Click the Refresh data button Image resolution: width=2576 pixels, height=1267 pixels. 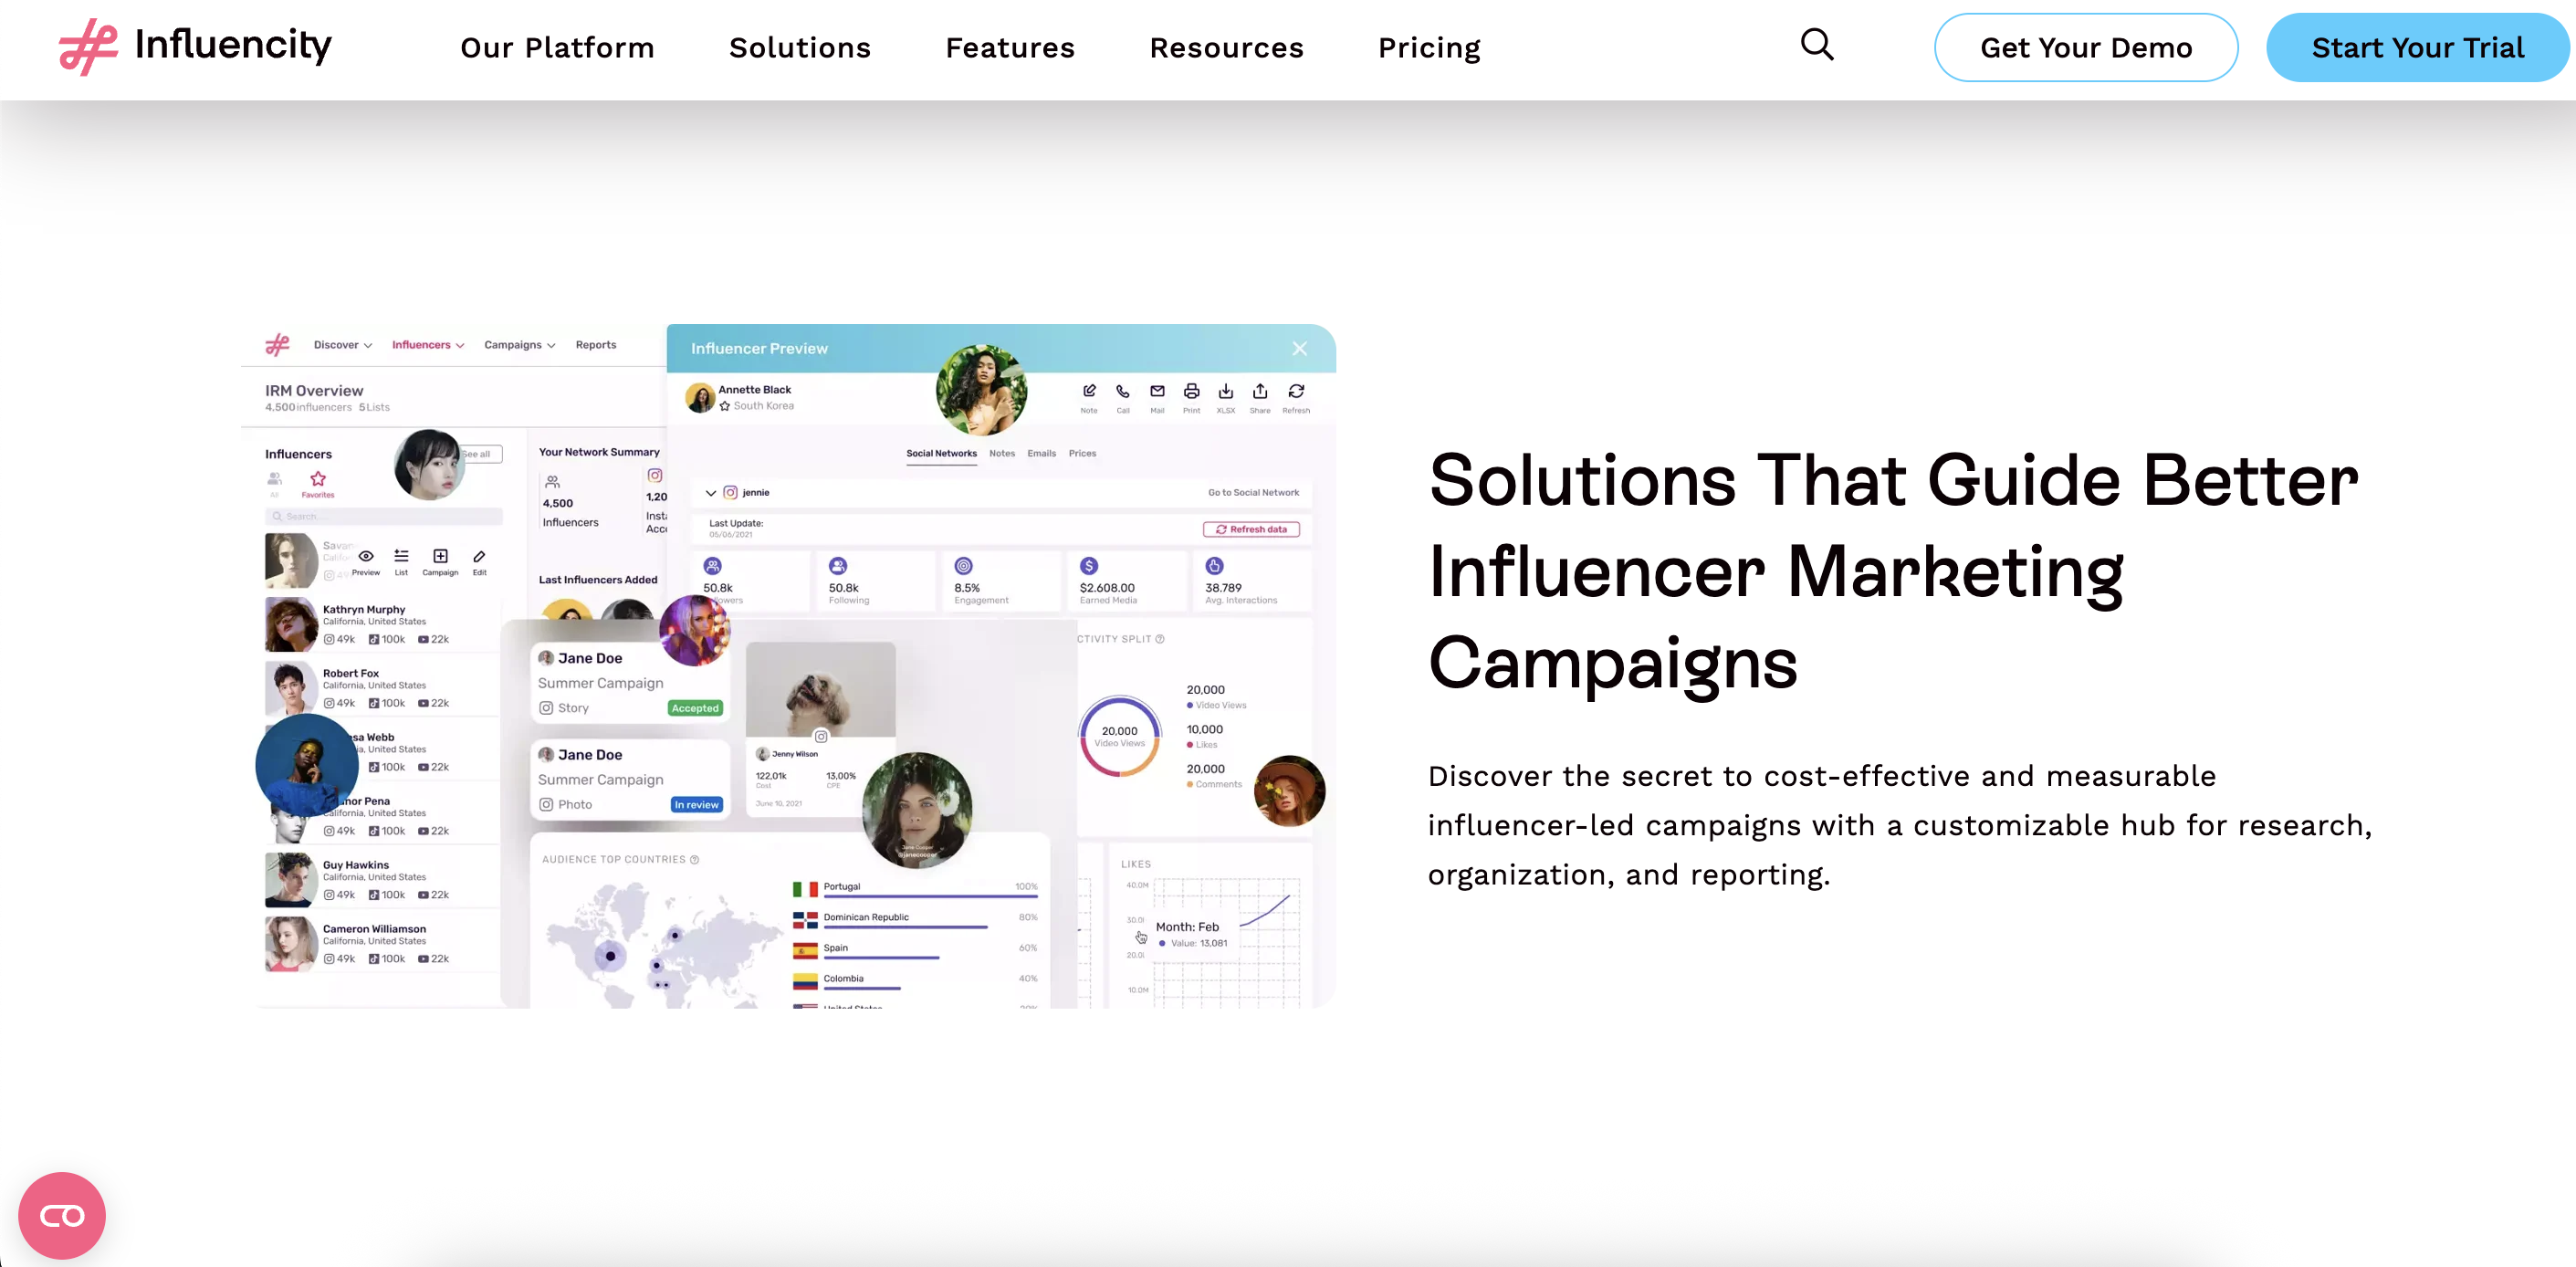[x=1251, y=530]
